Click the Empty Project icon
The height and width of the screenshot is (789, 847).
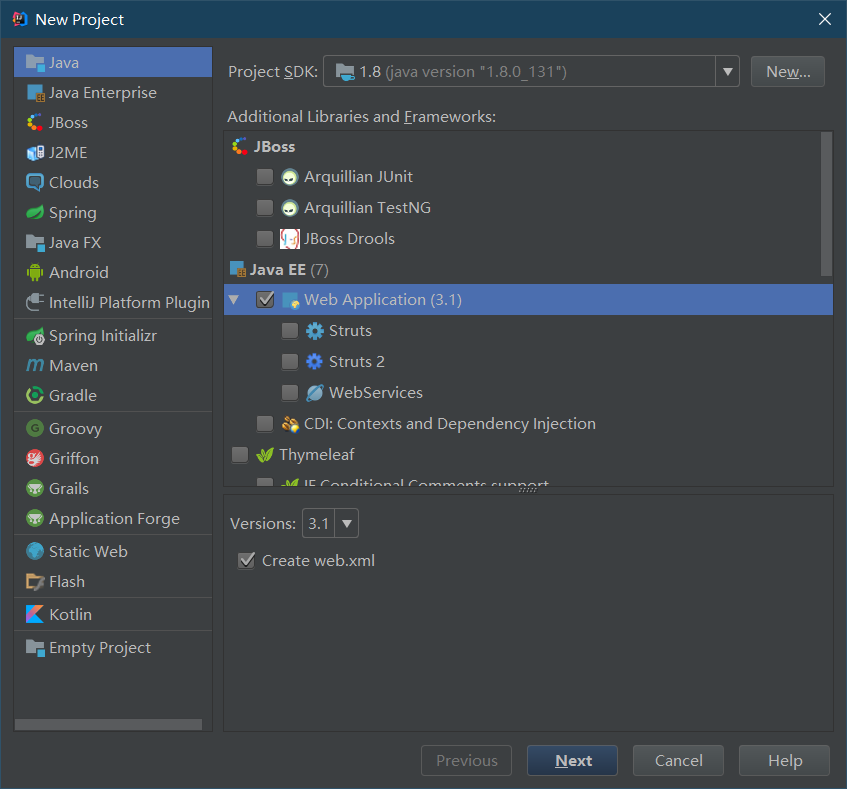click(35, 648)
